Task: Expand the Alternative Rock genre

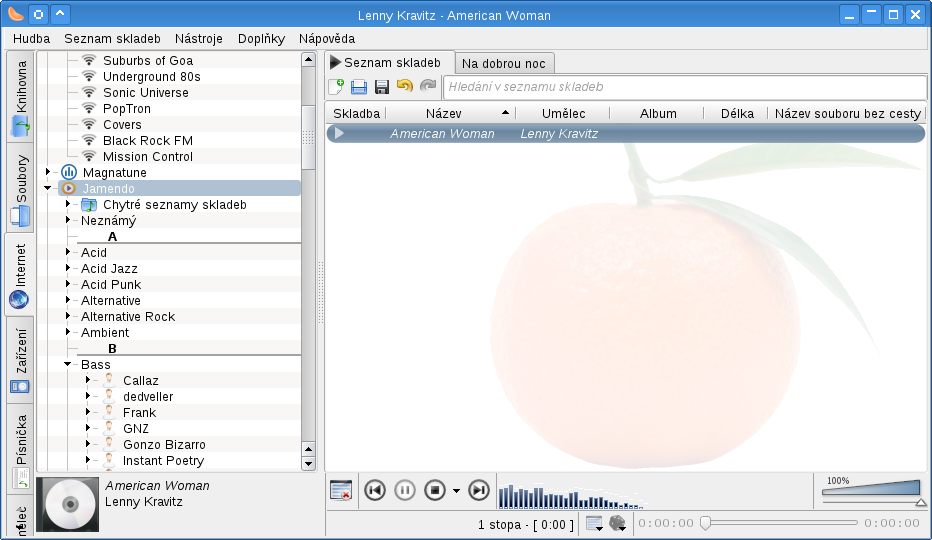Action: coord(68,316)
